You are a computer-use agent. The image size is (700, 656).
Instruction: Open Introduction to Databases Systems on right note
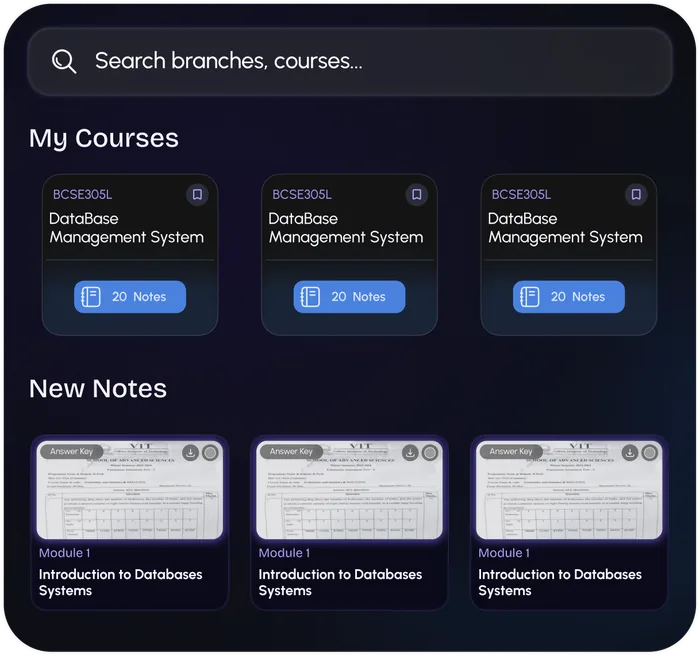560,582
